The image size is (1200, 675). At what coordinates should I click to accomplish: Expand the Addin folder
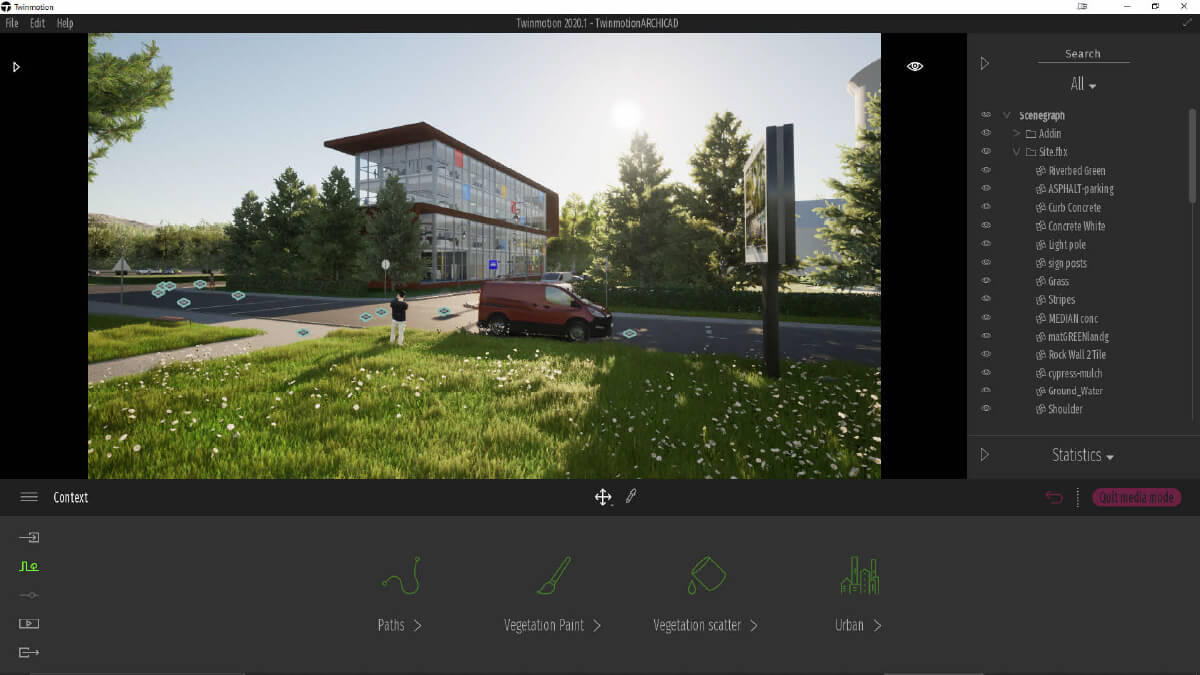click(1017, 134)
